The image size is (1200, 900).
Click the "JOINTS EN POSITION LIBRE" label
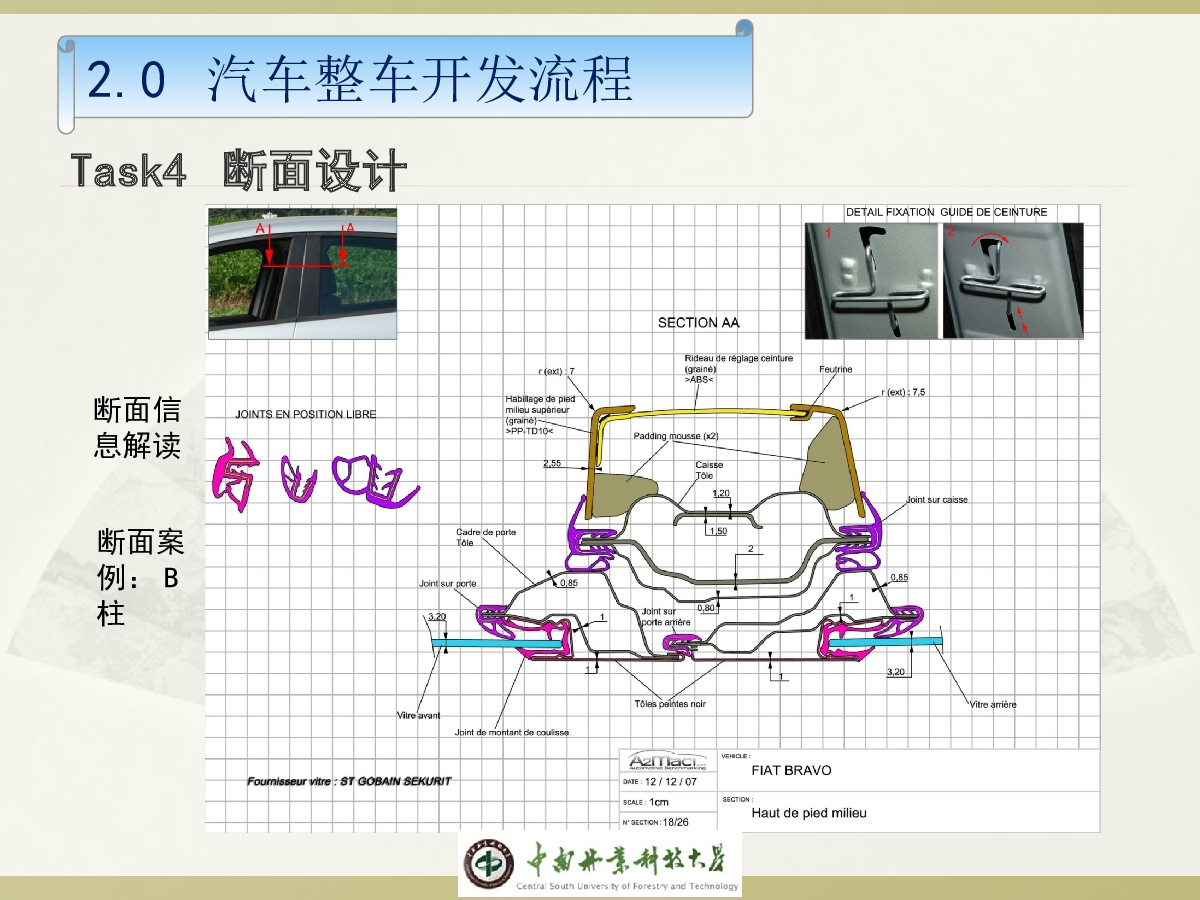click(306, 414)
